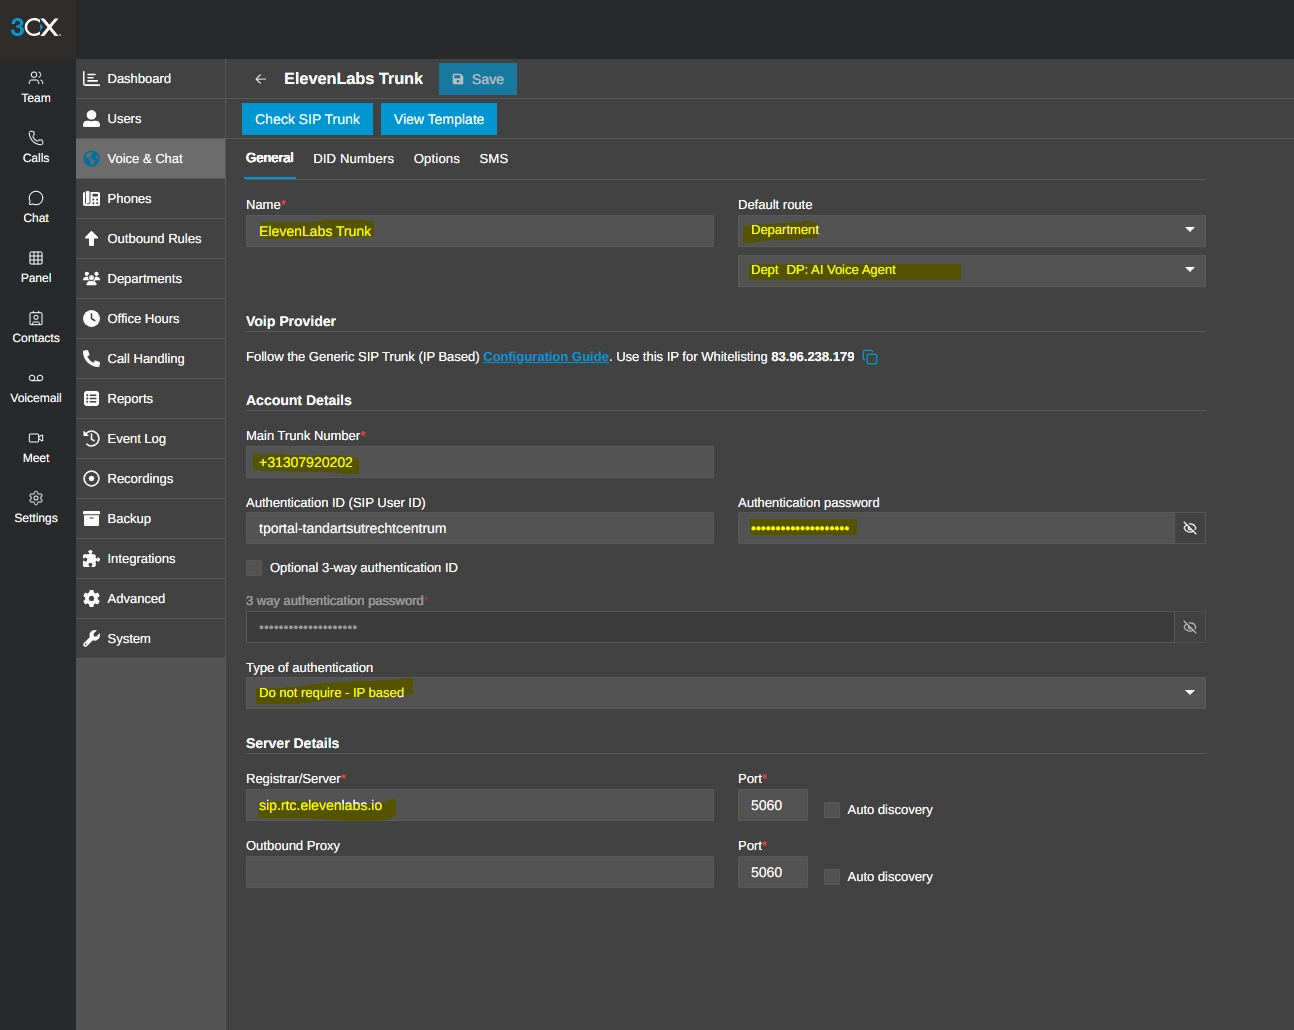1294x1030 pixels.
Task: Click the Voice & Chat globe icon
Action: [x=91, y=158]
